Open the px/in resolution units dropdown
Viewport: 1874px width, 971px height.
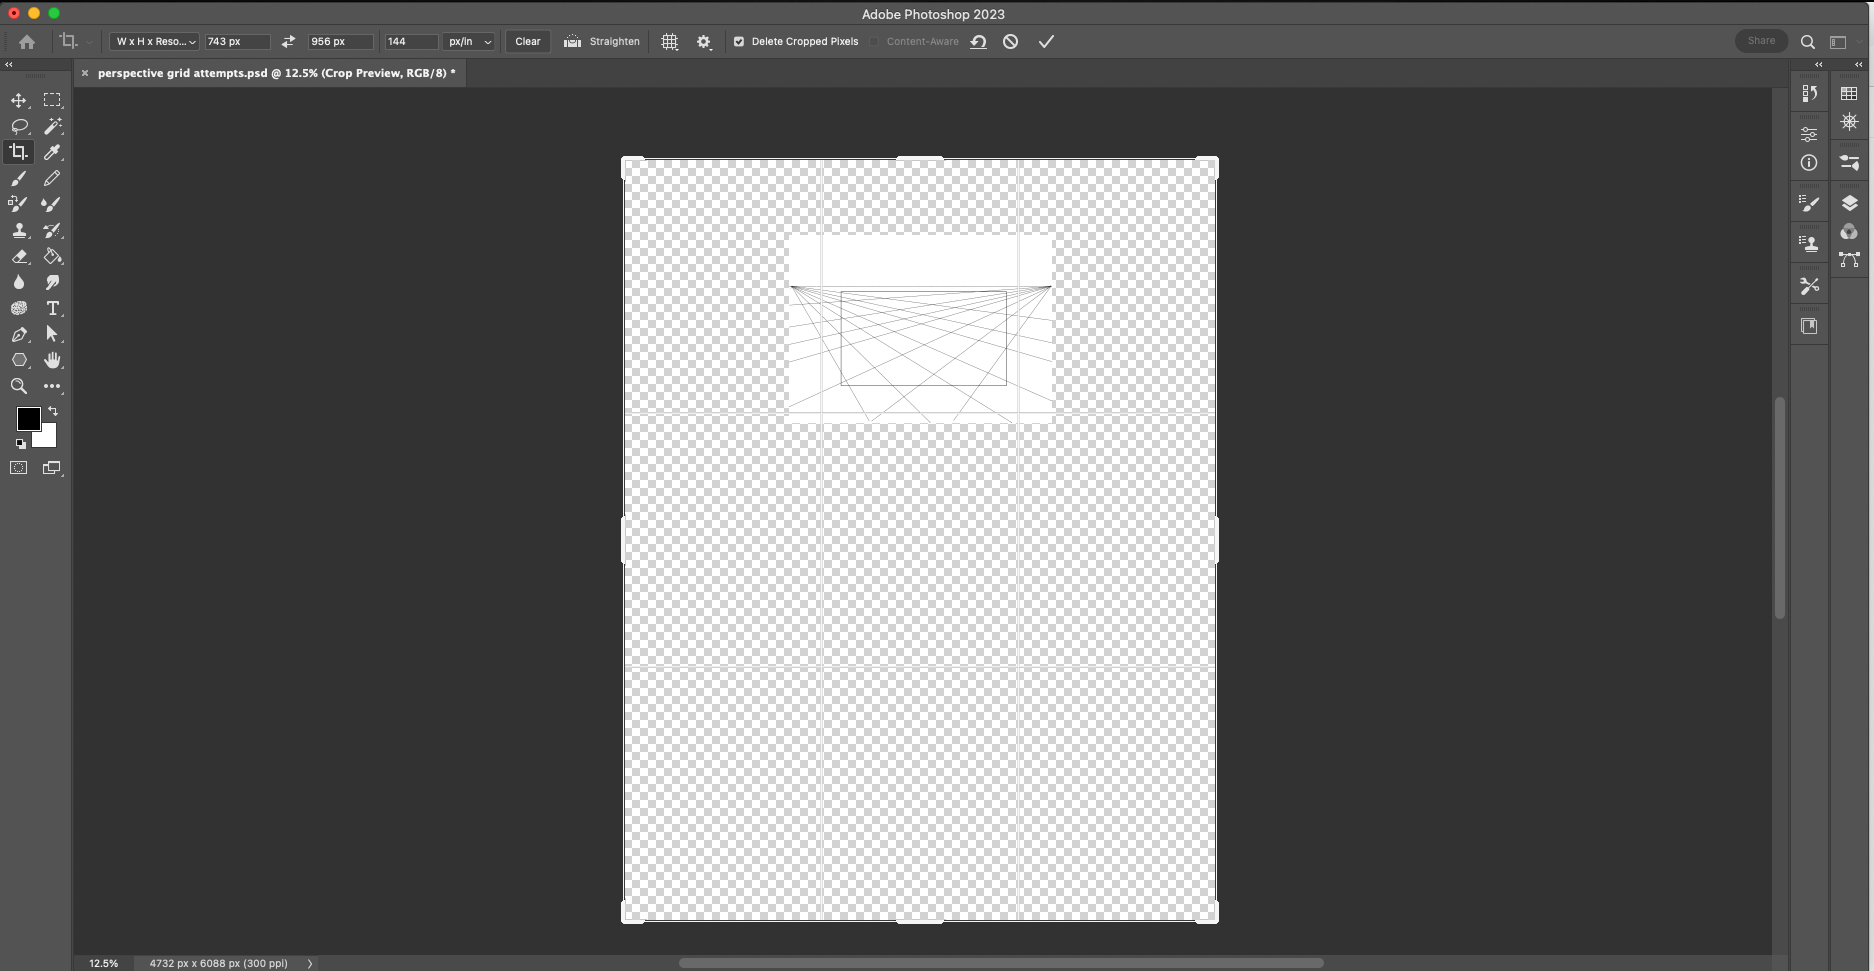point(470,42)
